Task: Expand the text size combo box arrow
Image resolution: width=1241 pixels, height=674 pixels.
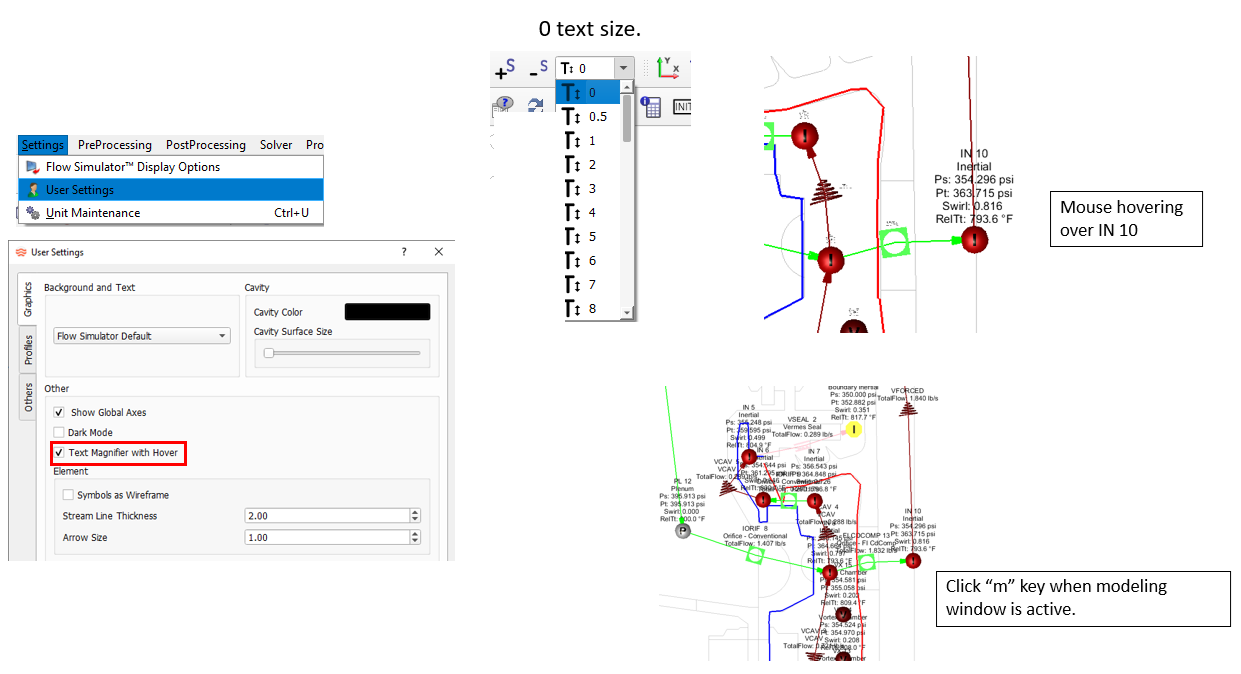Action: pyautogui.click(x=624, y=68)
